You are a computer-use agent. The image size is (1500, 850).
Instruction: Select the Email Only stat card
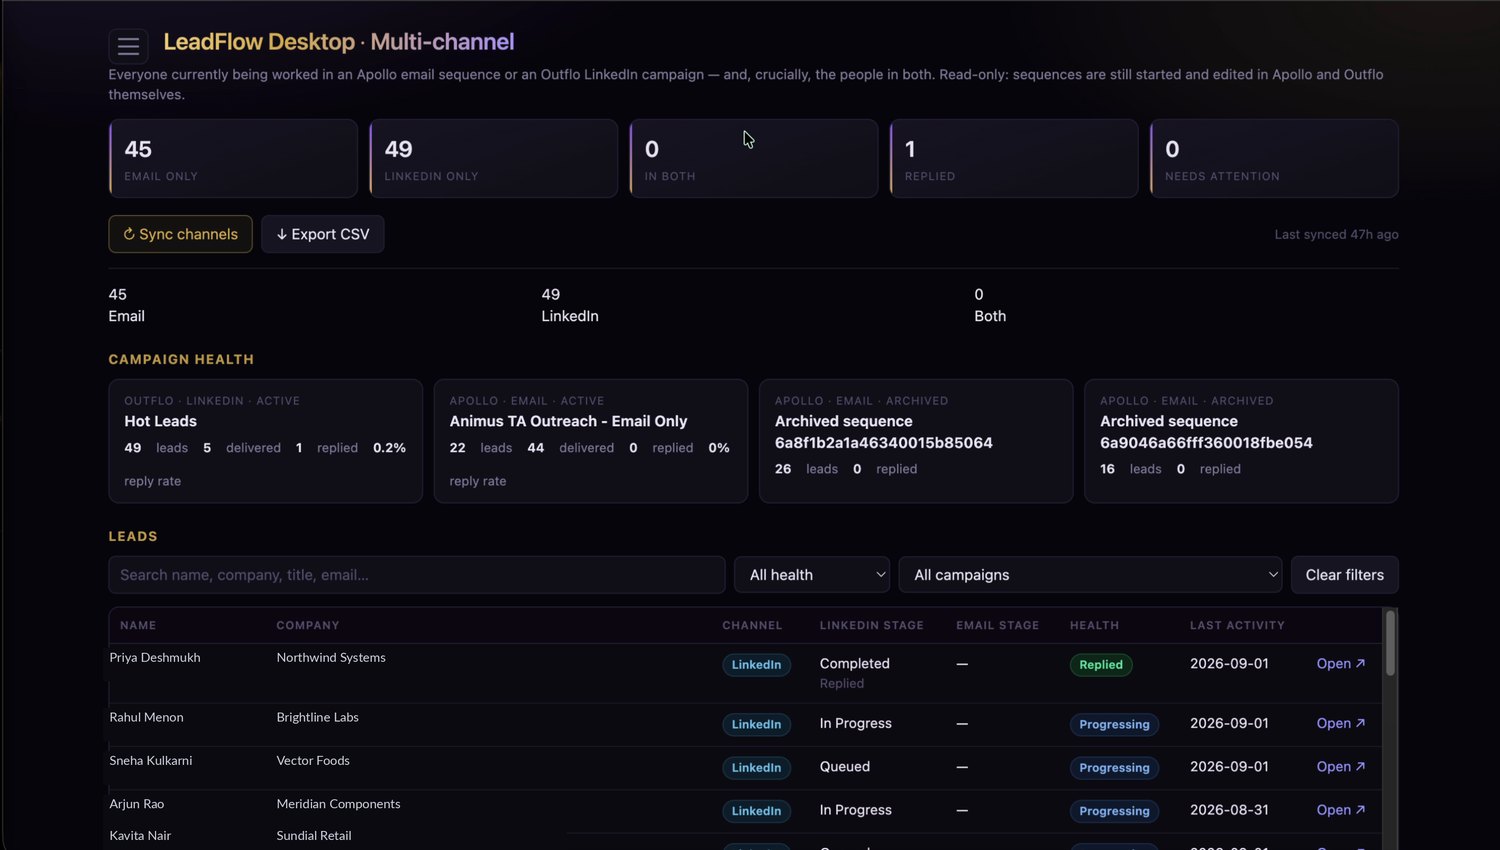[x=233, y=159]
